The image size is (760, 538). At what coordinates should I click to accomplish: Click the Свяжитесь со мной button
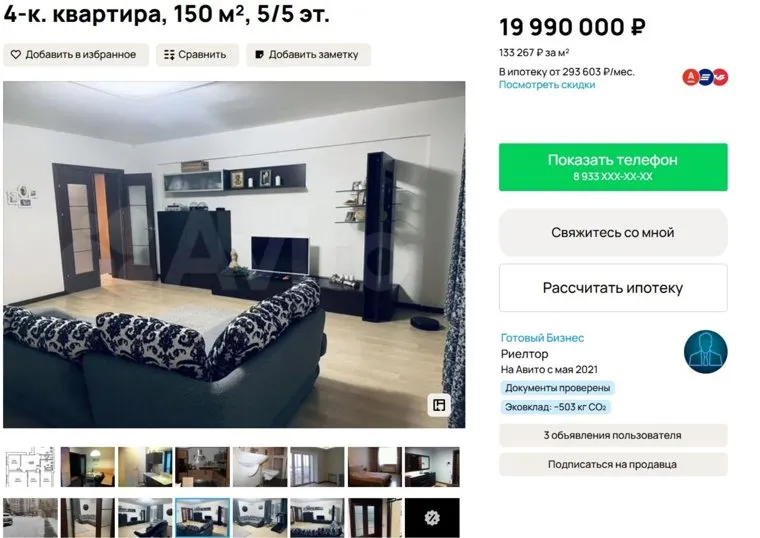pos(613,233)
